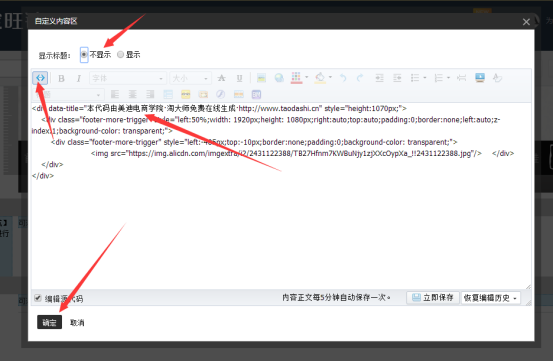This screenshot has height=362, width=554.
Task: Apply italic formatting in editor toolbar
Action: coord(78,78)
